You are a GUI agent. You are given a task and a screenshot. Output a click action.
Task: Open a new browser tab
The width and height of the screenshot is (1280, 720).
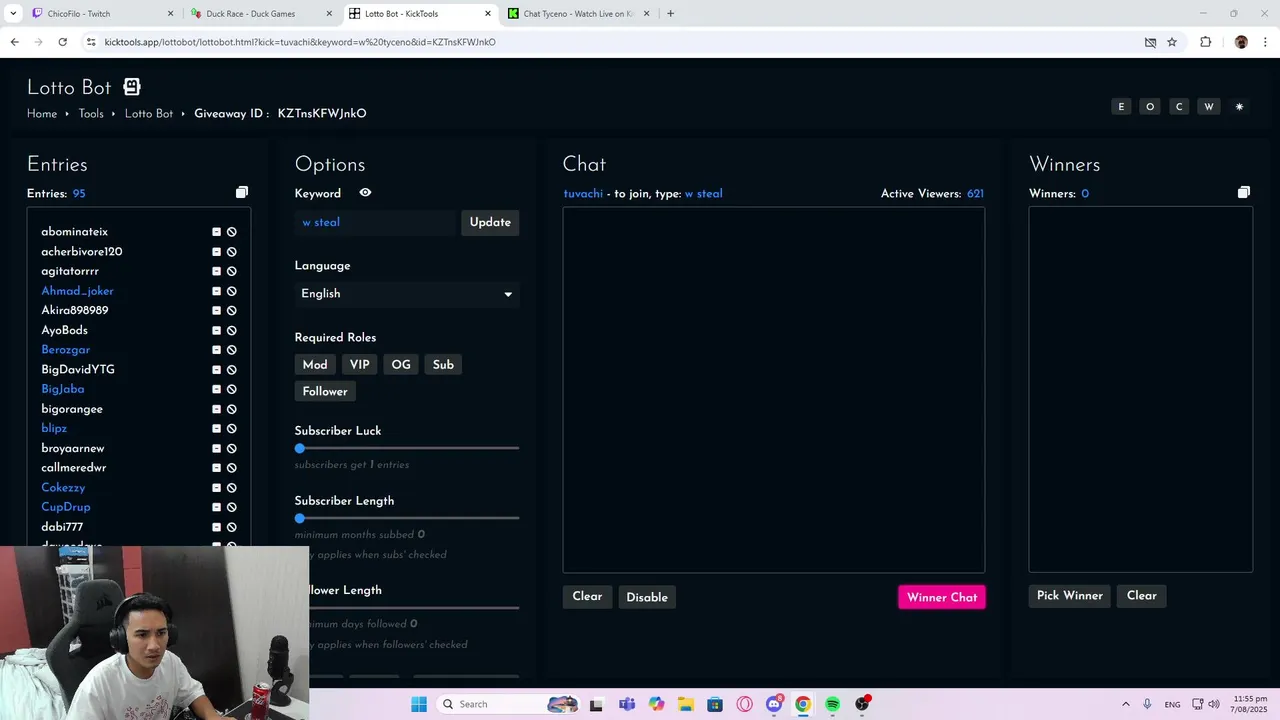point(670,14)
